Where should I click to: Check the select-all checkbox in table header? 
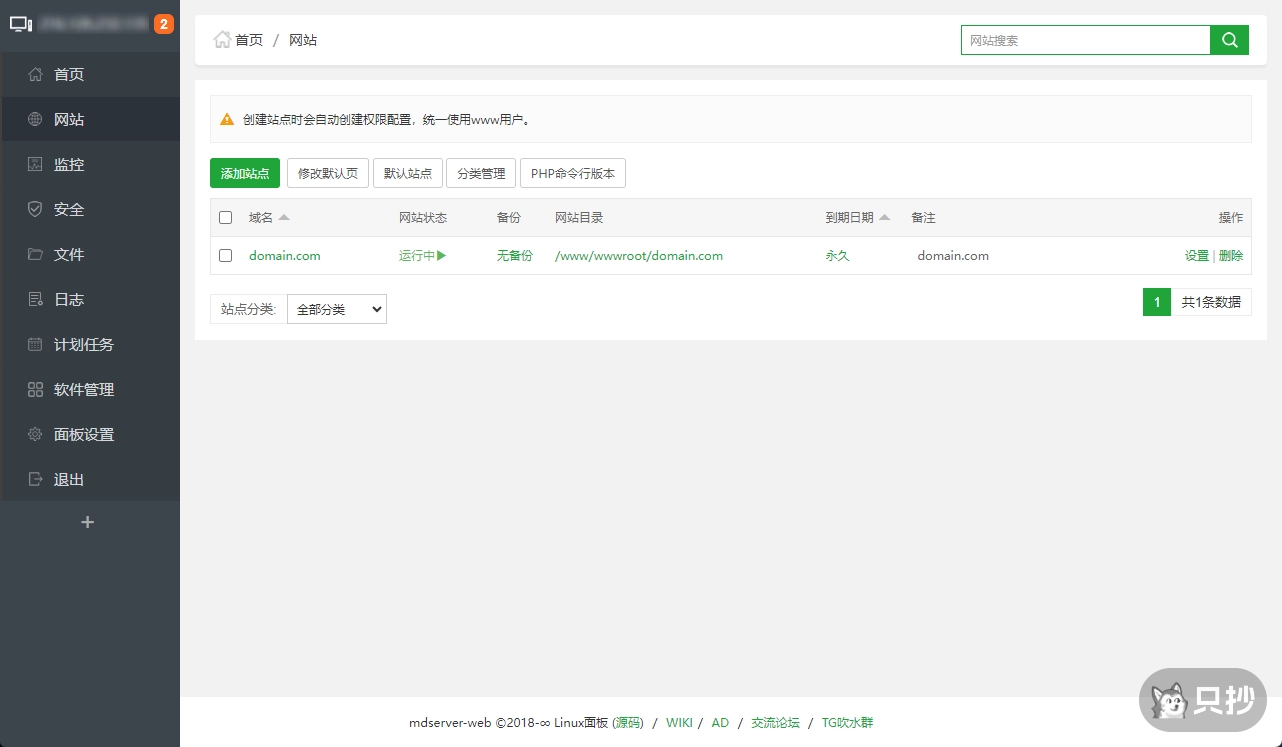225,217
